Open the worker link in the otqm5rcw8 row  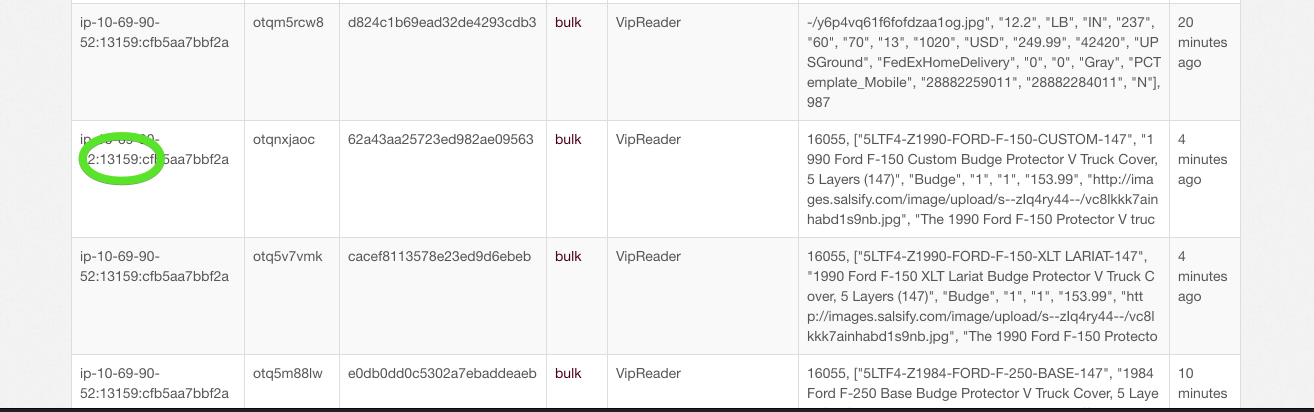point(155,32)
